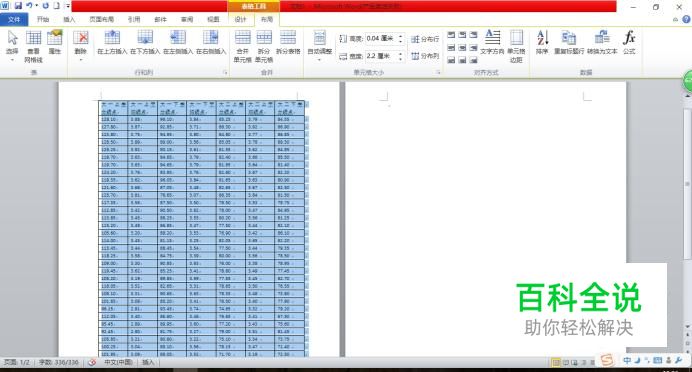
Task: Align cell text top right
Action: [473, 34]
